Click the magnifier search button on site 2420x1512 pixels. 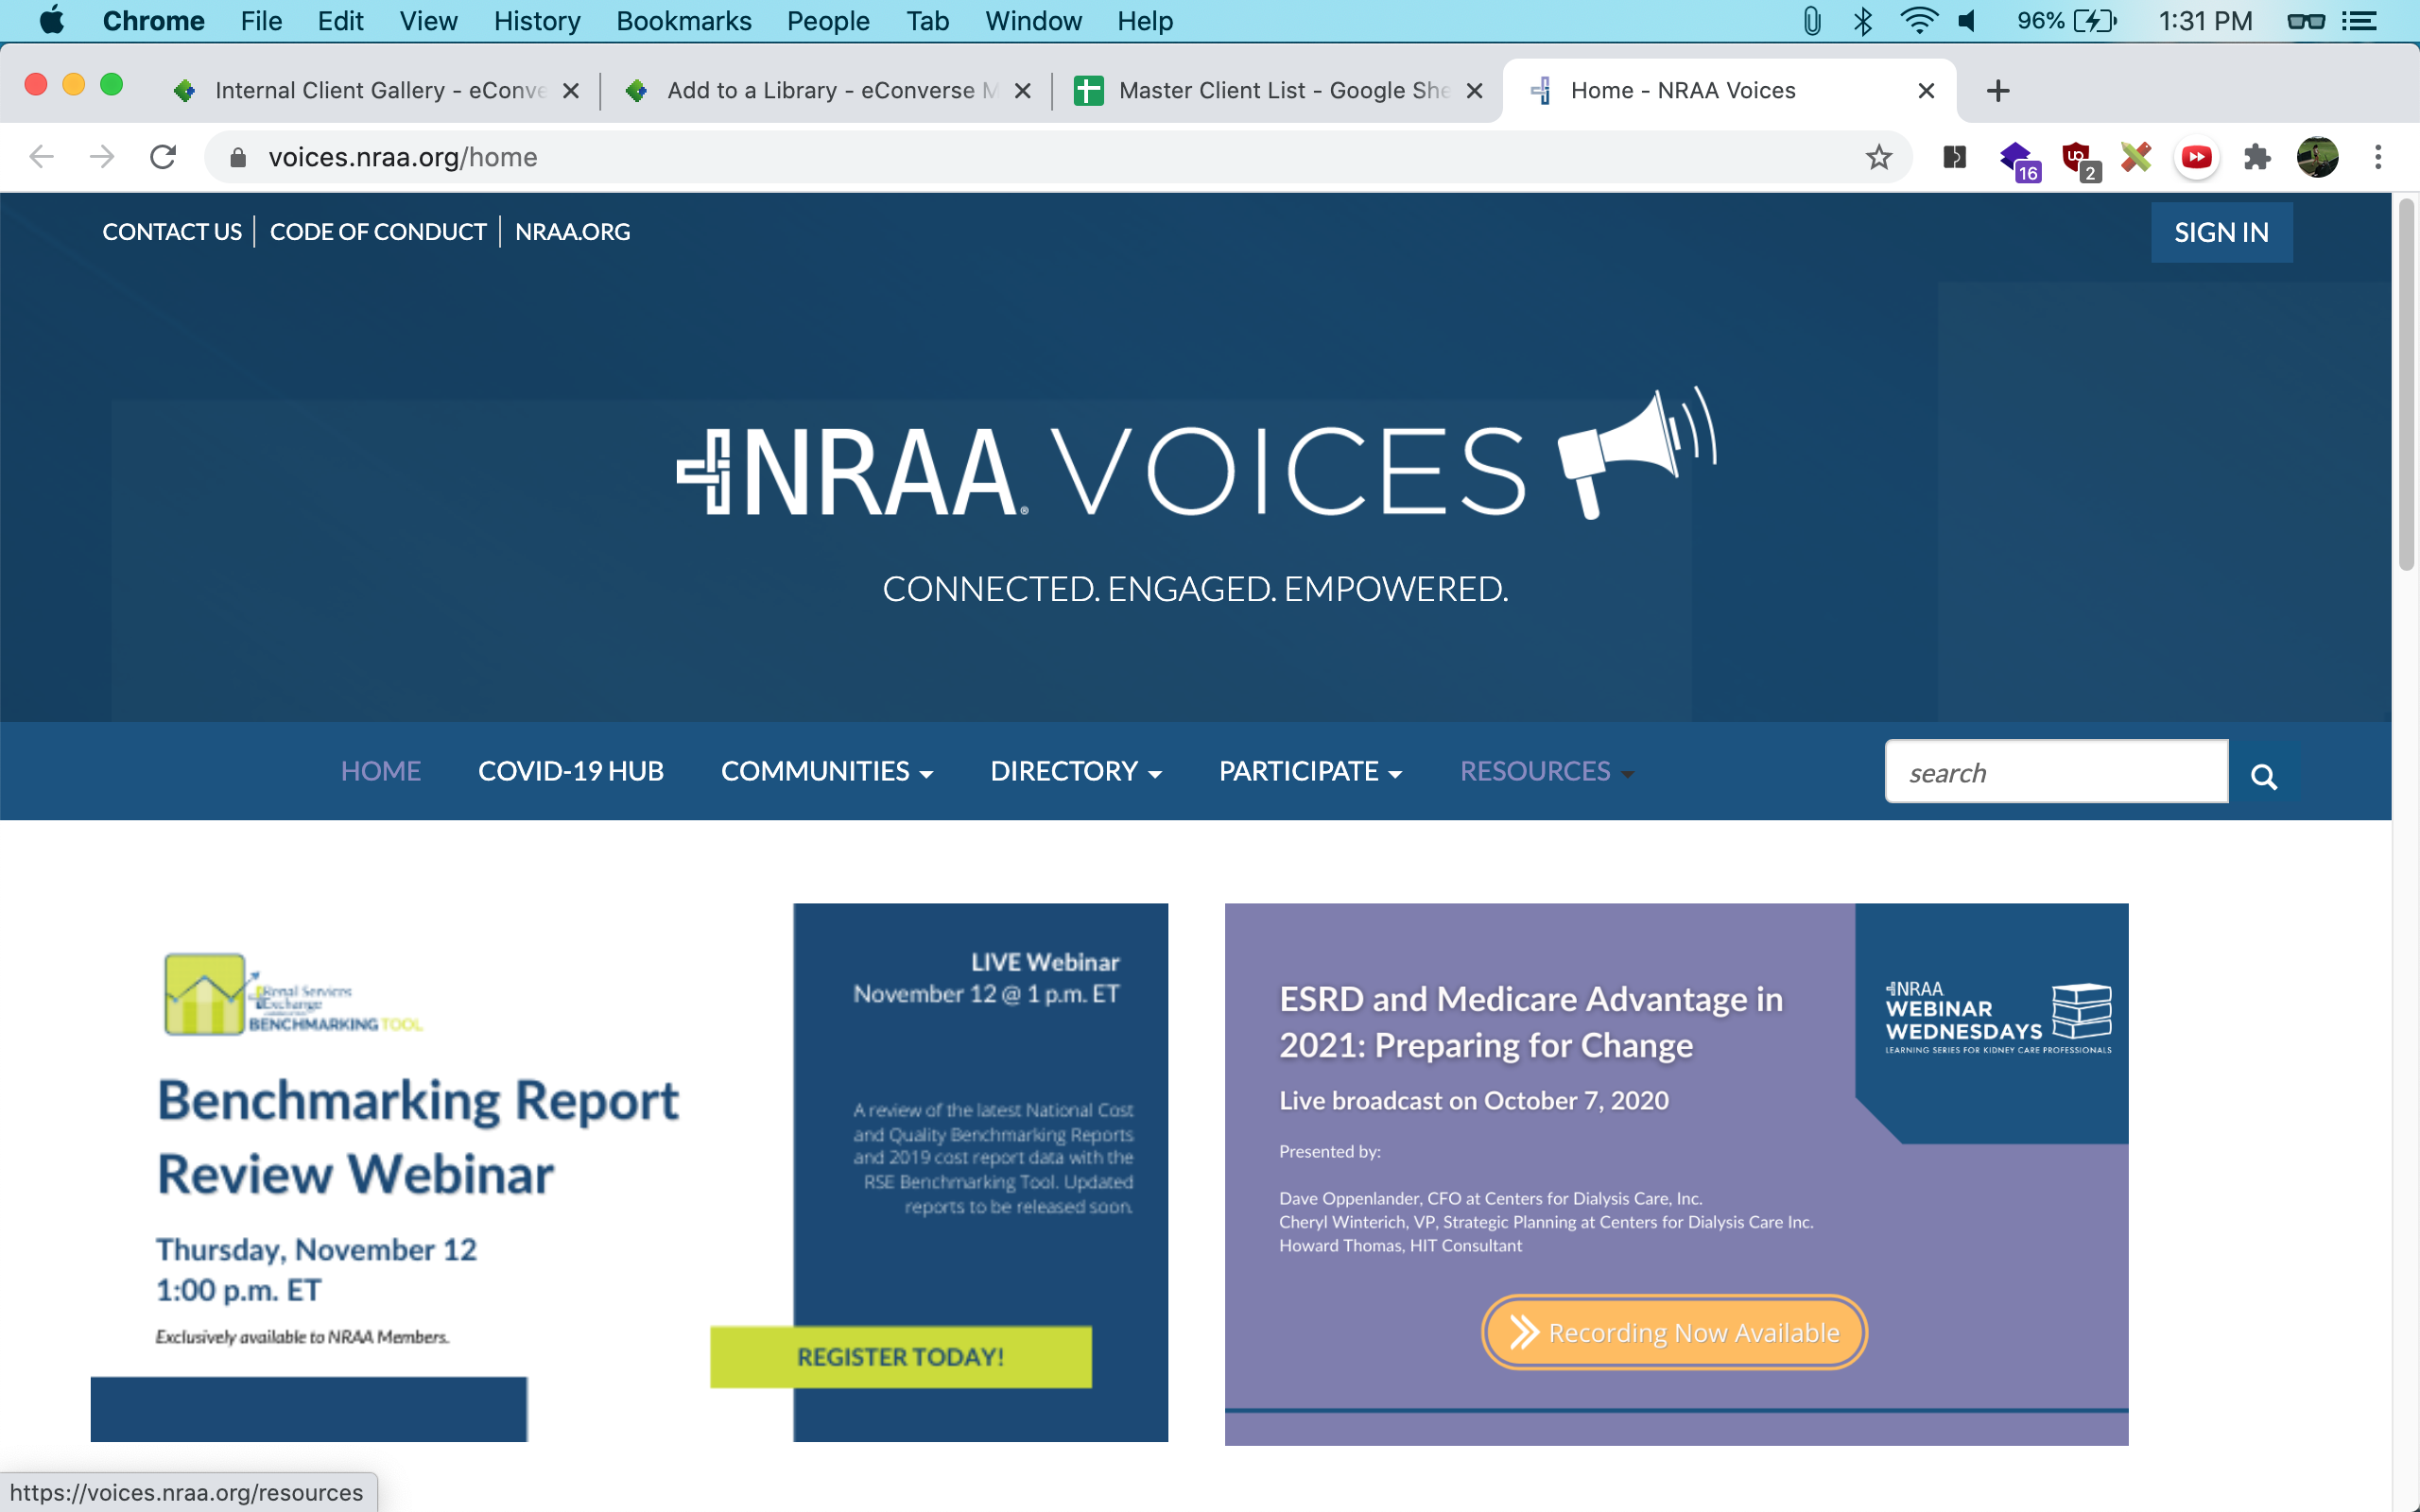point(2264,775)
